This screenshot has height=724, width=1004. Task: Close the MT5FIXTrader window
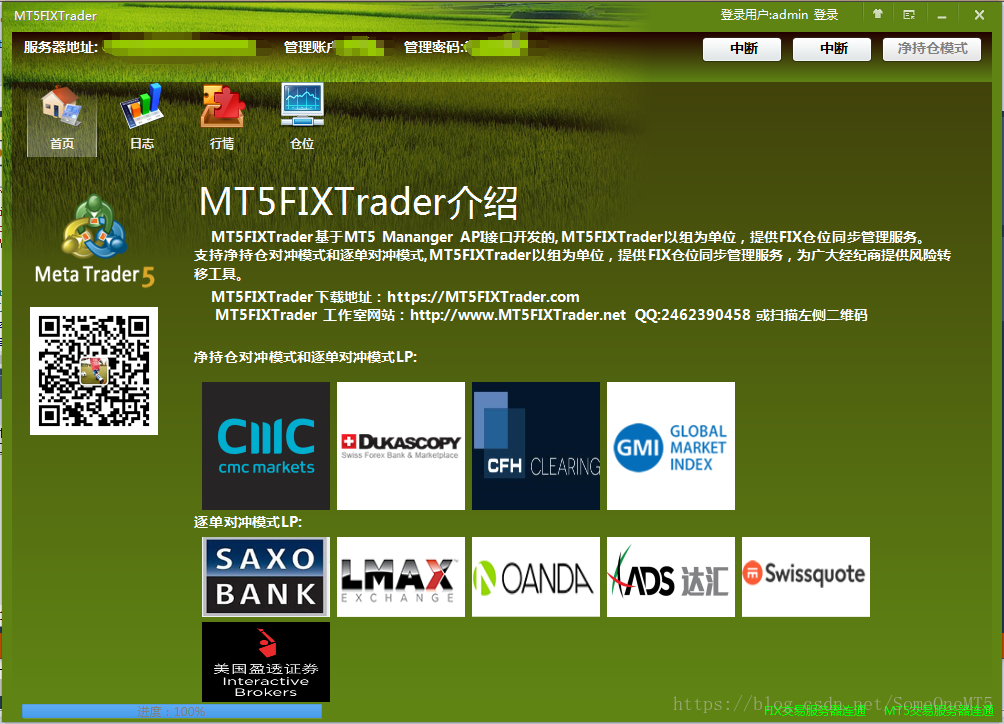979,15
